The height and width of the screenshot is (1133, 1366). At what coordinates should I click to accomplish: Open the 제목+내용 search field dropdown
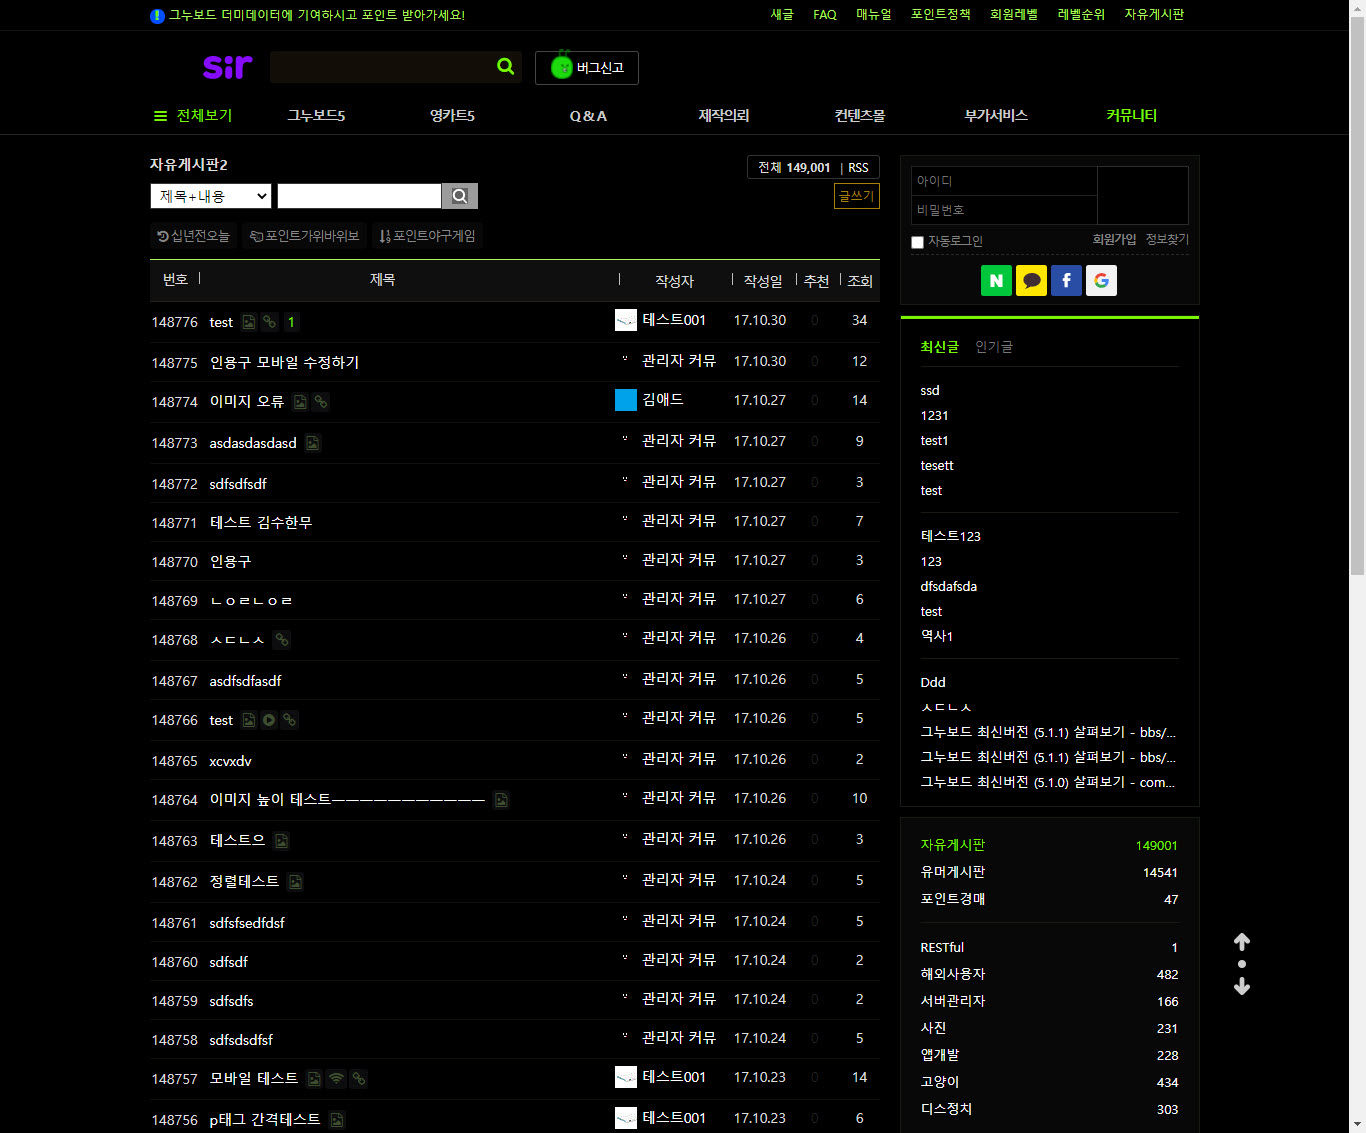click(211, 196)
